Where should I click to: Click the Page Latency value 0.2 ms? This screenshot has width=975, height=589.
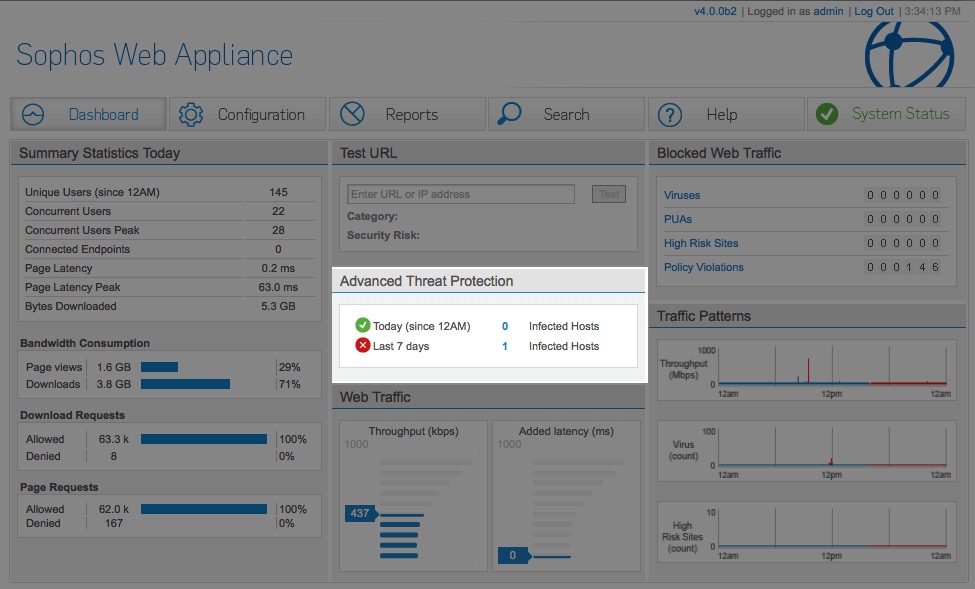click(x=278, y=269)
